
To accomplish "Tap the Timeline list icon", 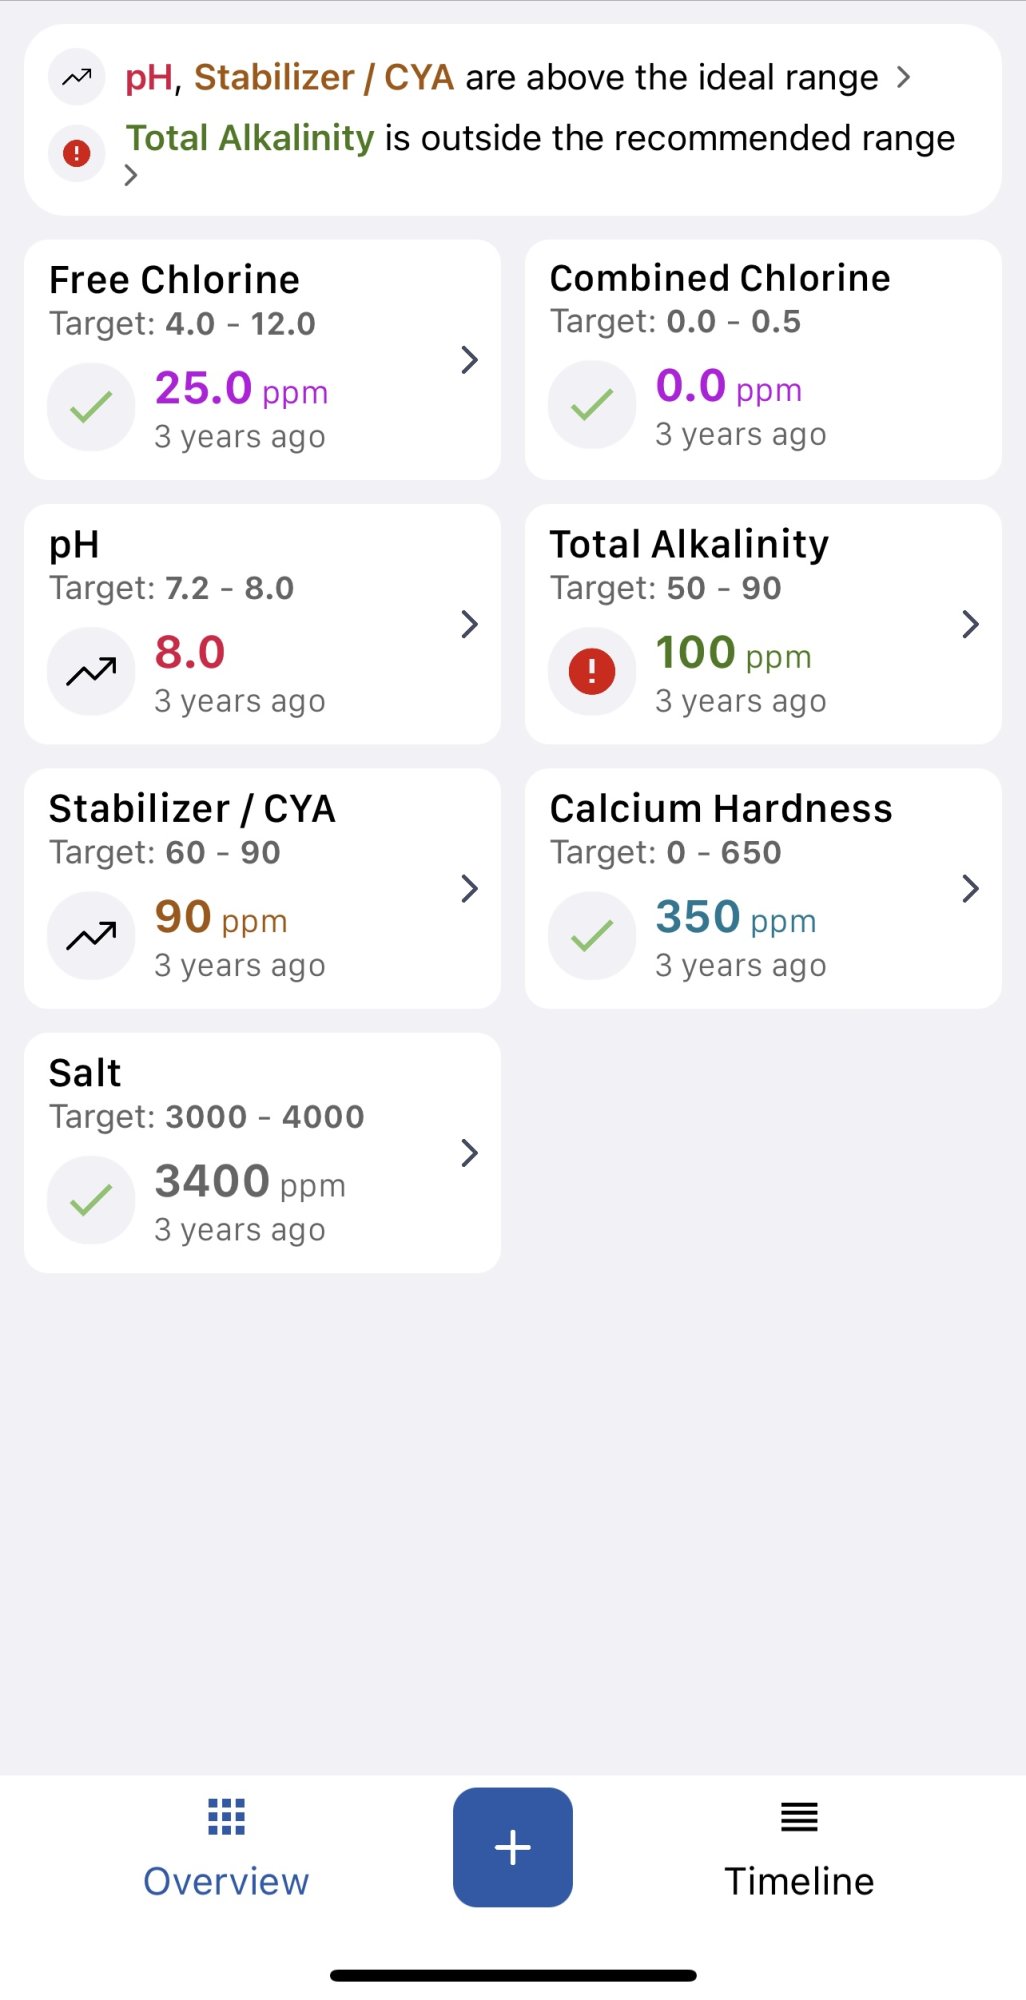I will coord(799,1817).
